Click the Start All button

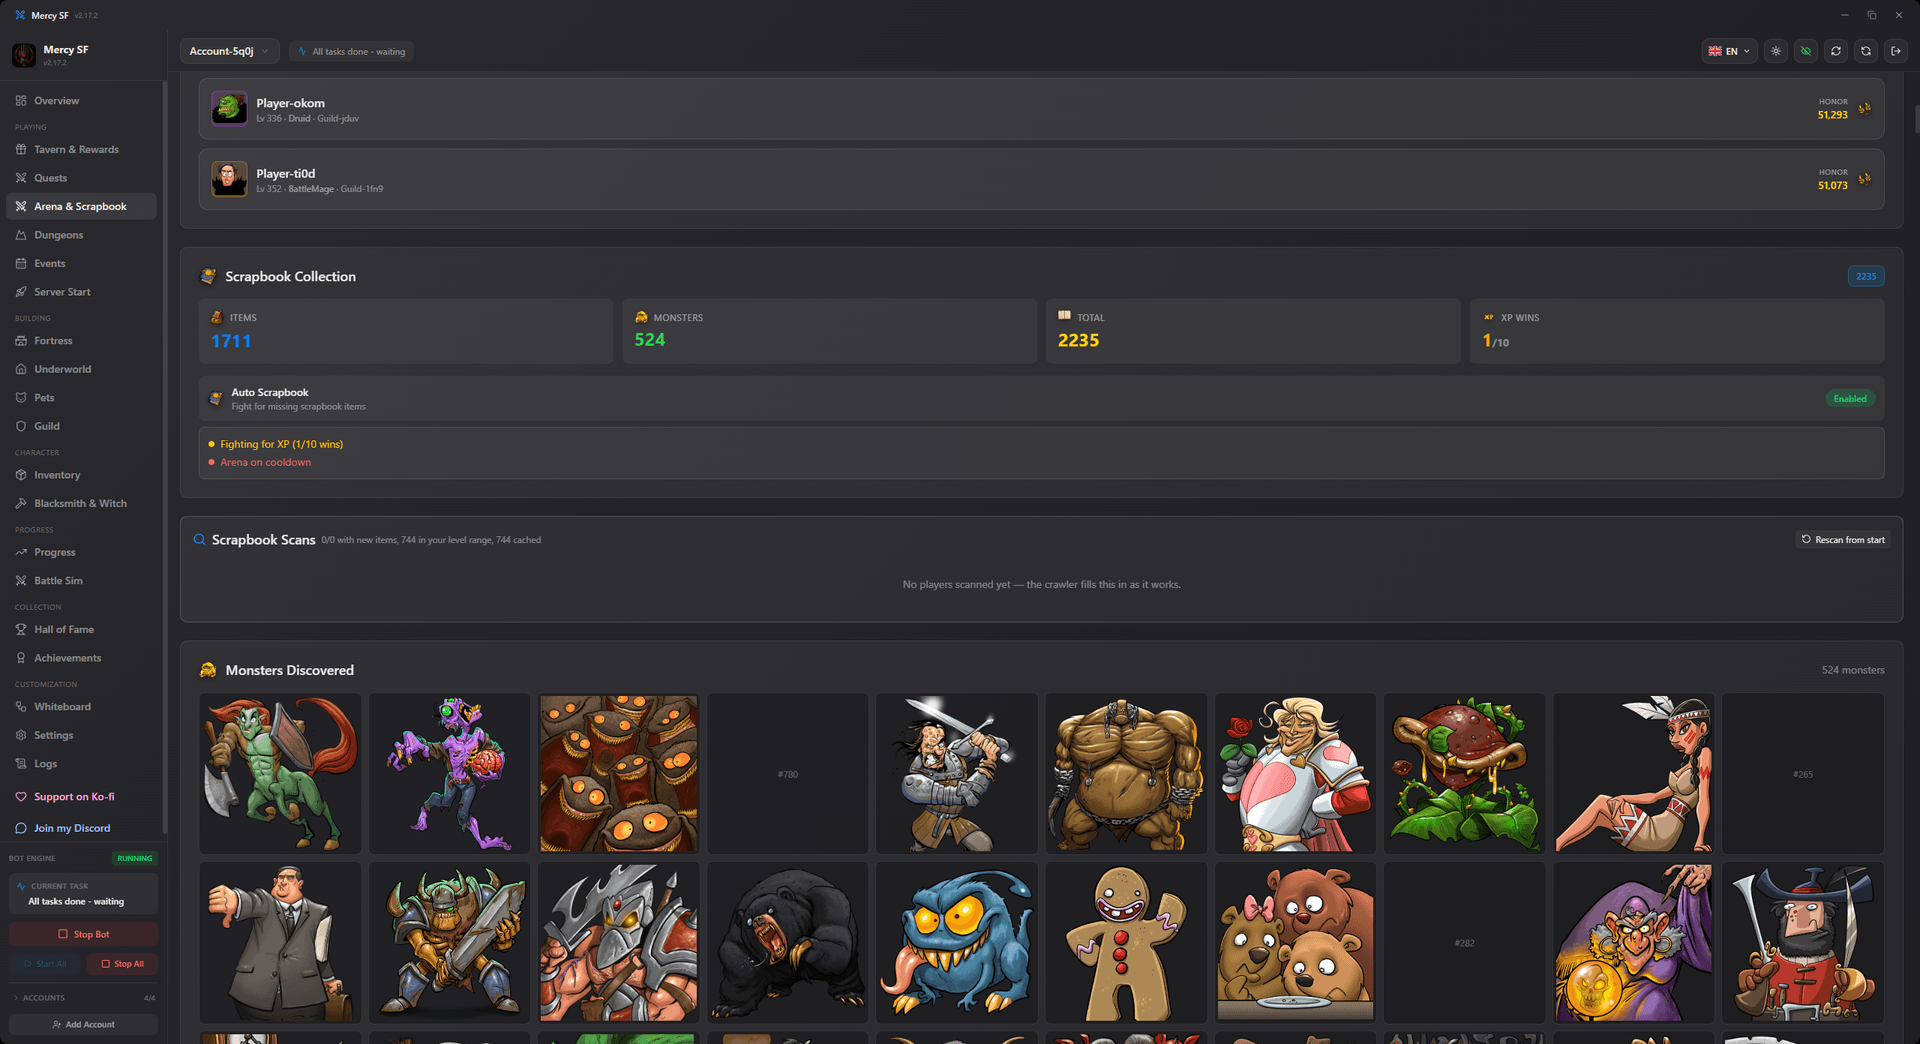(x=45, y=964)
